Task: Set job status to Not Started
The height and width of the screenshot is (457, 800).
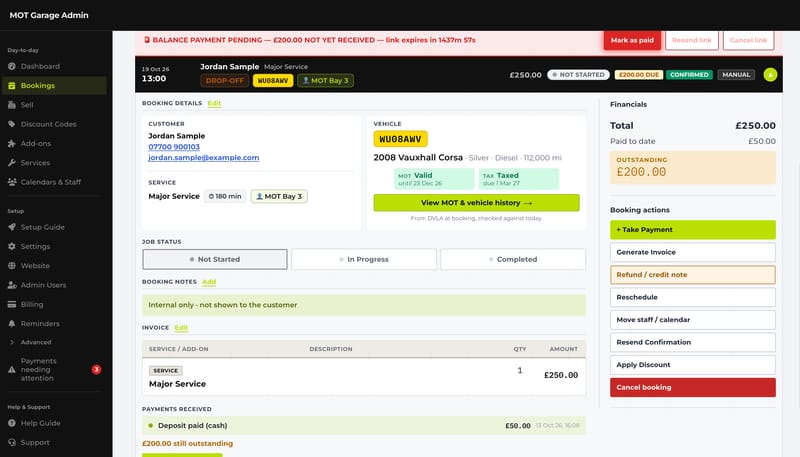Action: [x=215, y=259]
